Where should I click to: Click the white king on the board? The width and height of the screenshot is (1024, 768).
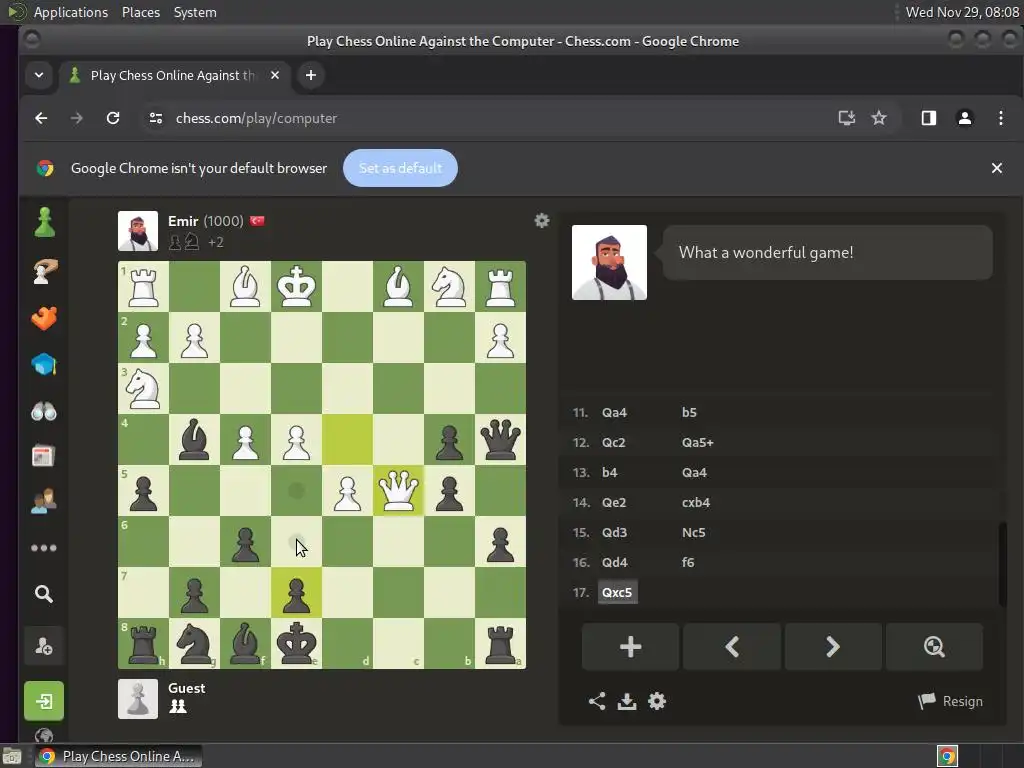(296, 286)
